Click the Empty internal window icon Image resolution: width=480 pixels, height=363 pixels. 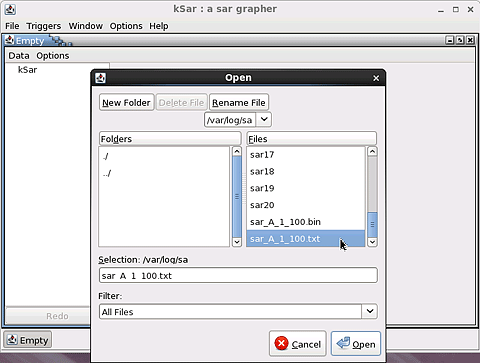pos(9,40)
